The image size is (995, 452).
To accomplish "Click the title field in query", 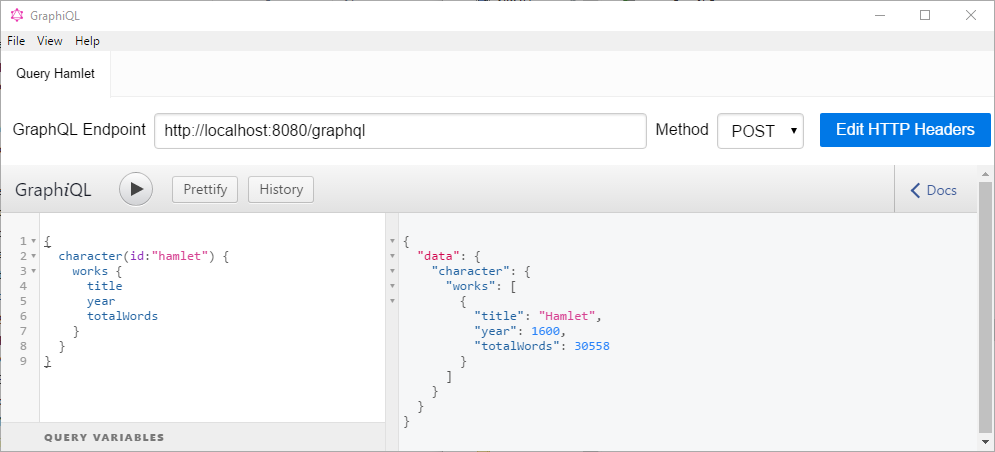I will 105,286.
